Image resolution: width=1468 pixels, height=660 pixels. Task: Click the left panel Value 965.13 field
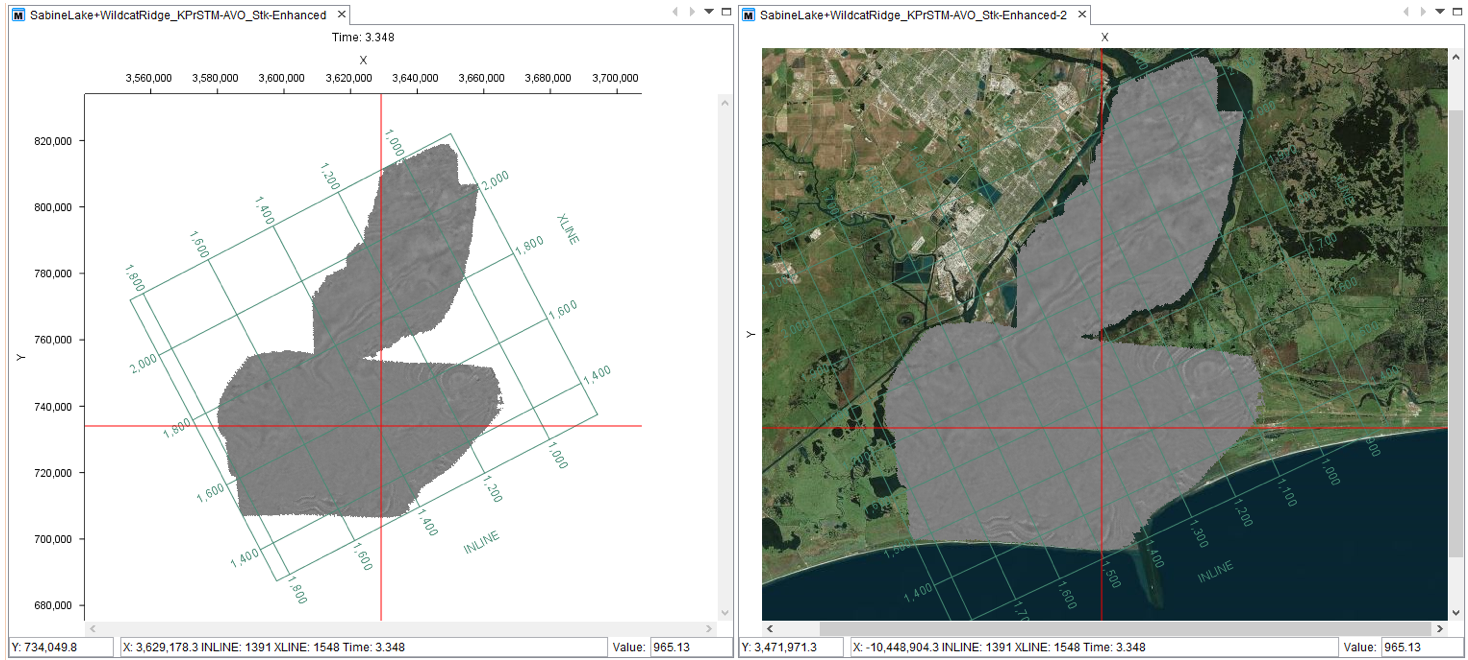(691, 647)
